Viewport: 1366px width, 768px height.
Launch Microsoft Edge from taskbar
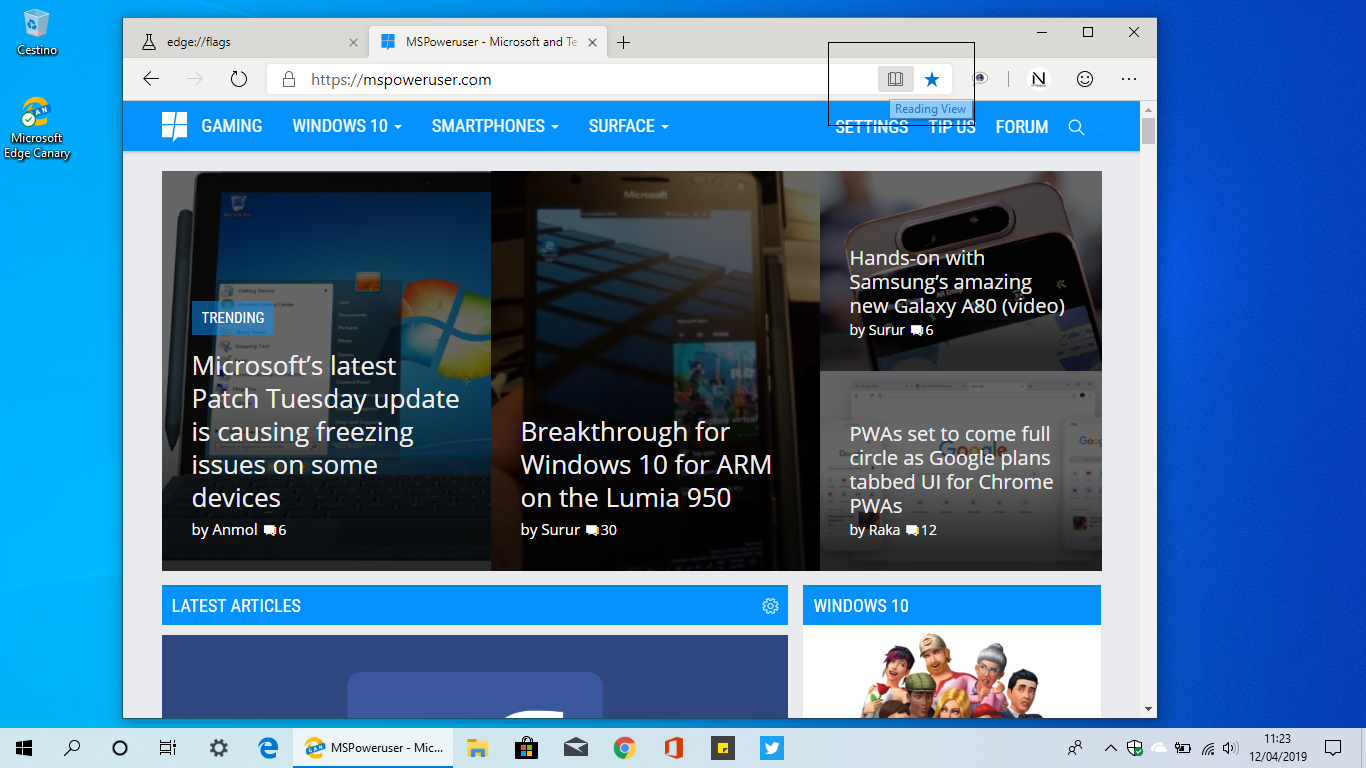click(x=267, y=747)
